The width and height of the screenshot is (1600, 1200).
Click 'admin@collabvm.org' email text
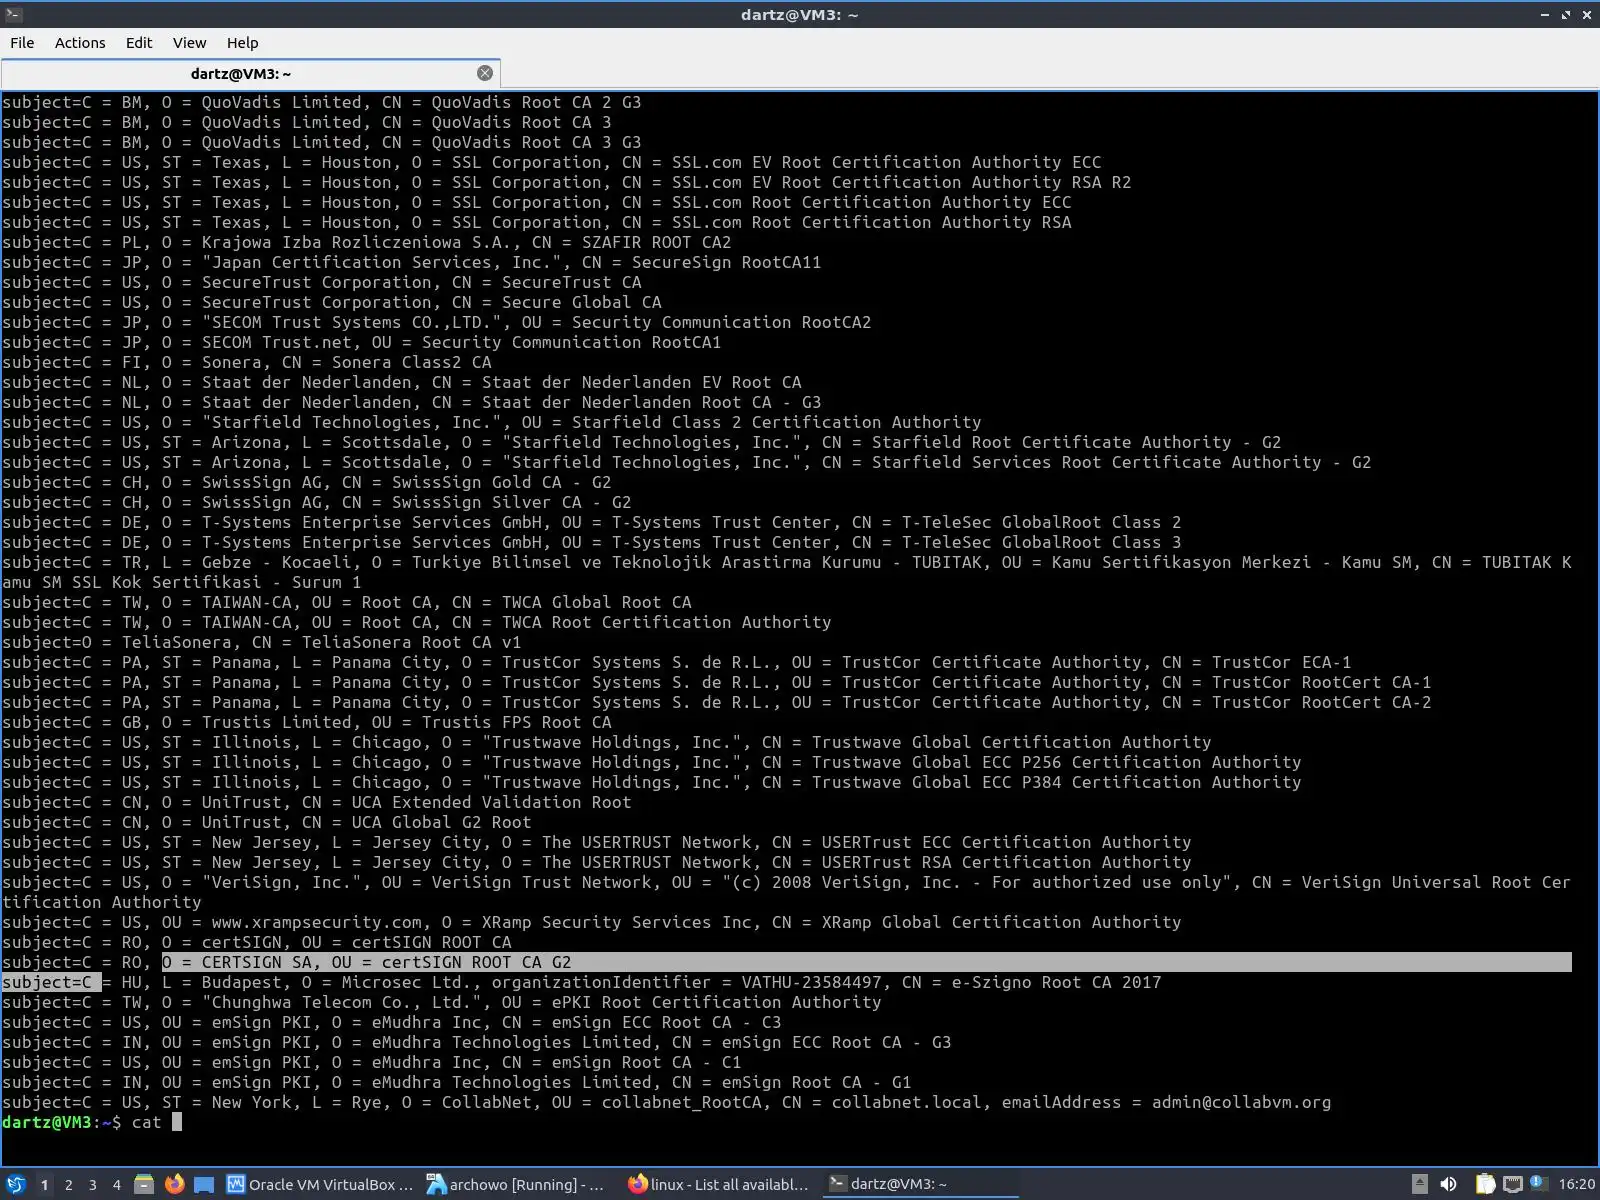click(1241, 1102)
